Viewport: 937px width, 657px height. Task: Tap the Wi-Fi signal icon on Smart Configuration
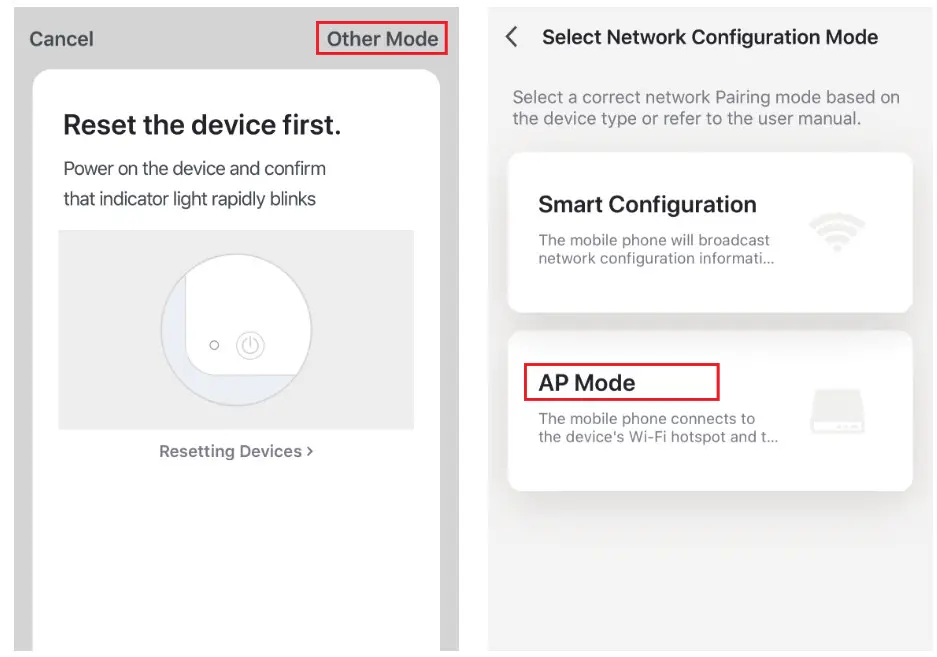coord(836,231)
